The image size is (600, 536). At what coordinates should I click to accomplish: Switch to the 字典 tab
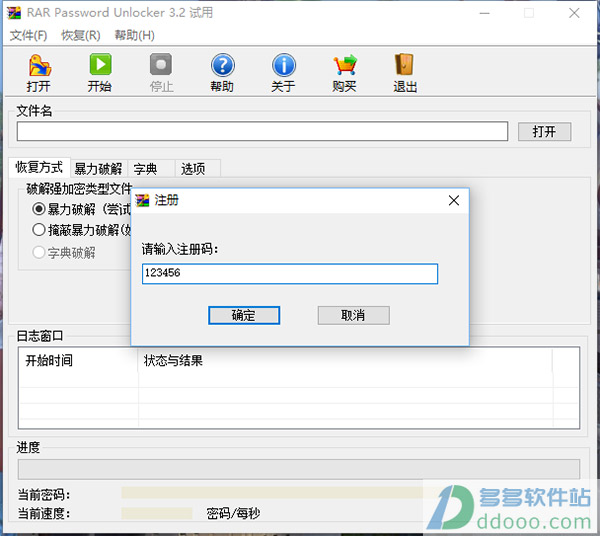pos(151,169)
